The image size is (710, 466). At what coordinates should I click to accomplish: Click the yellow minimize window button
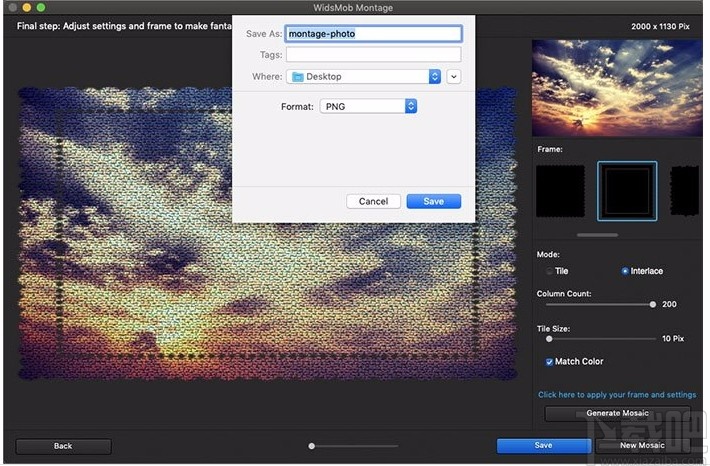(27, 7)
